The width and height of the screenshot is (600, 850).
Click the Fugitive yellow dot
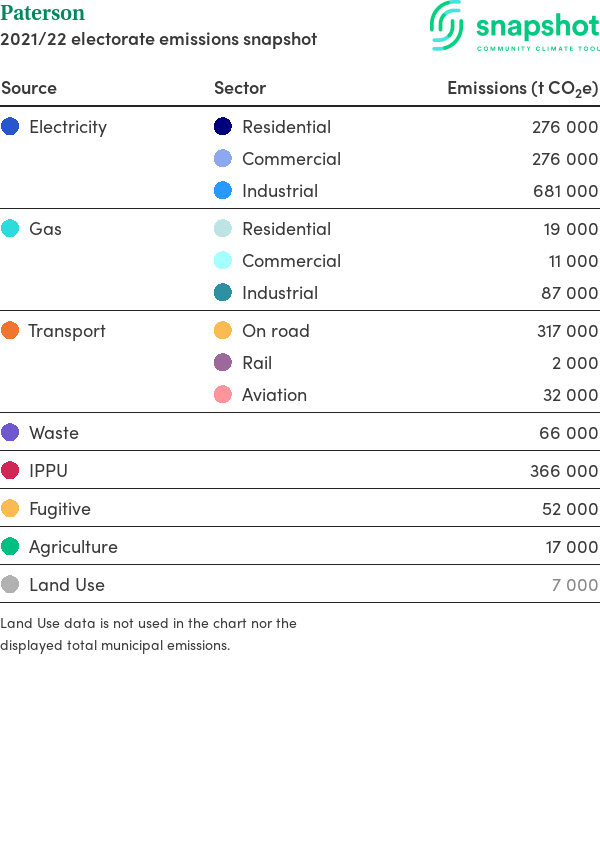(10, 508)
